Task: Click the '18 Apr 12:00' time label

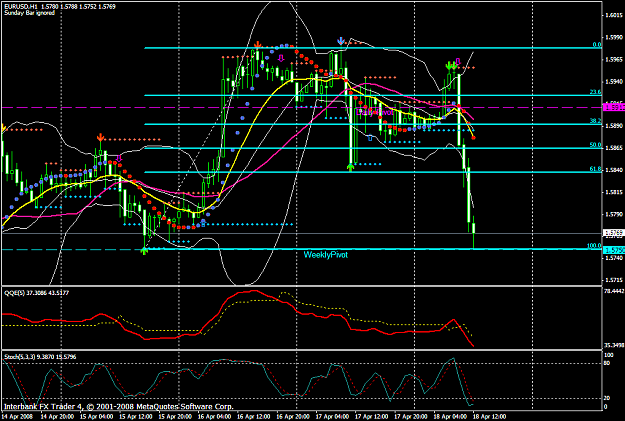Action: tap(489, 416)
